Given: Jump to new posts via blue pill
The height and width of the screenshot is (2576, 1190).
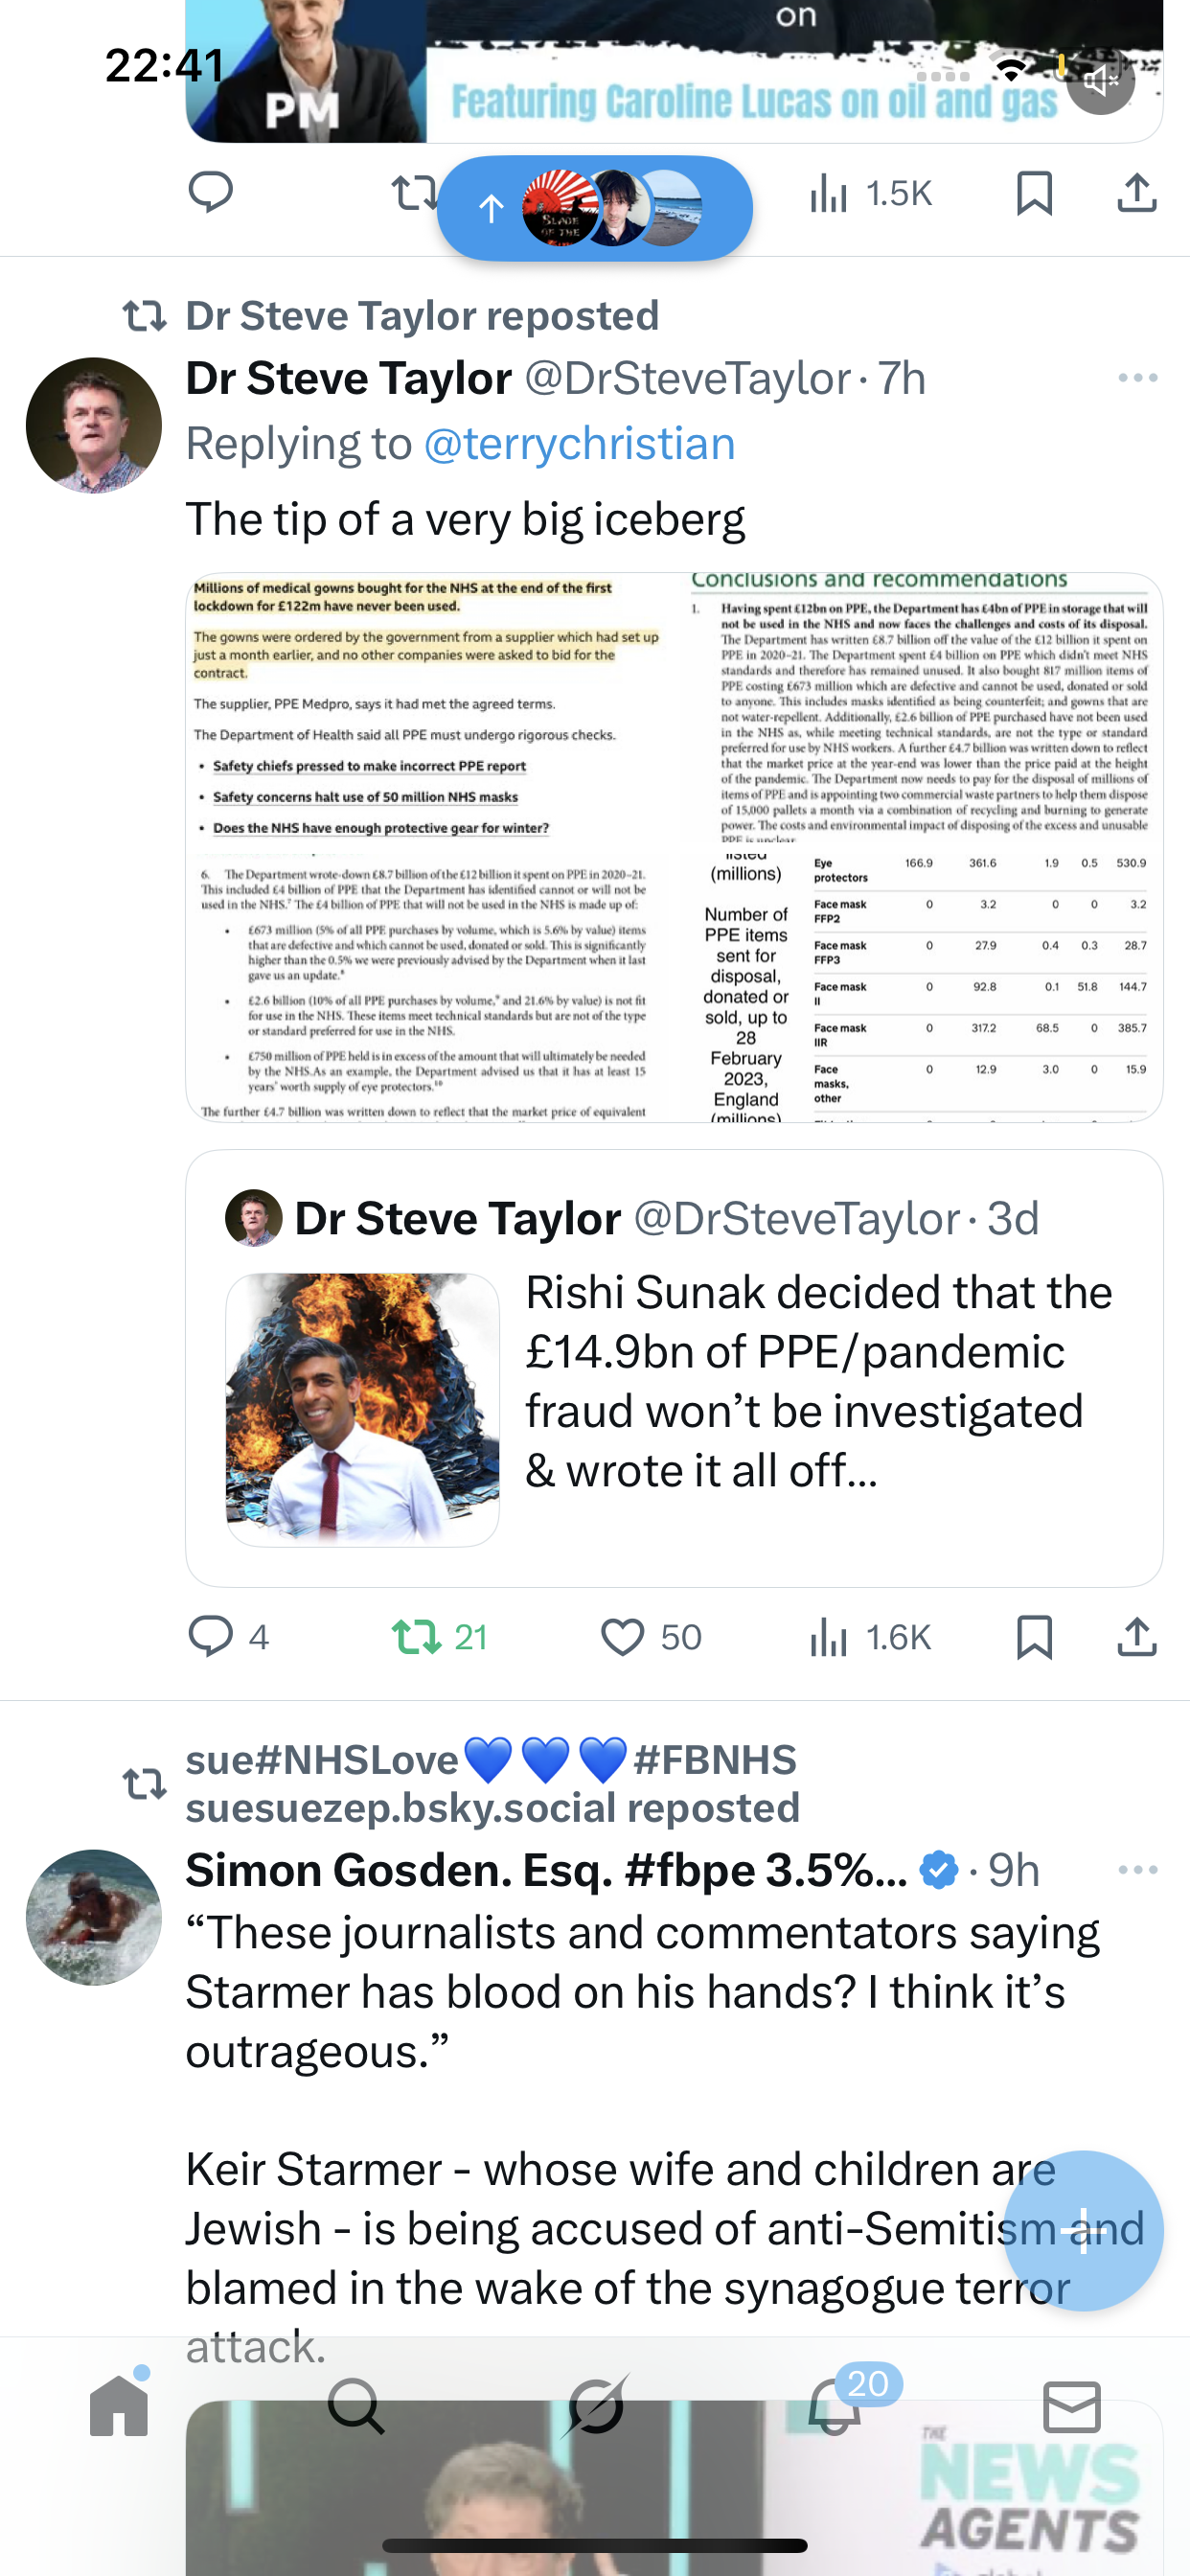Looking at the screenshot, I should point(594,208).
